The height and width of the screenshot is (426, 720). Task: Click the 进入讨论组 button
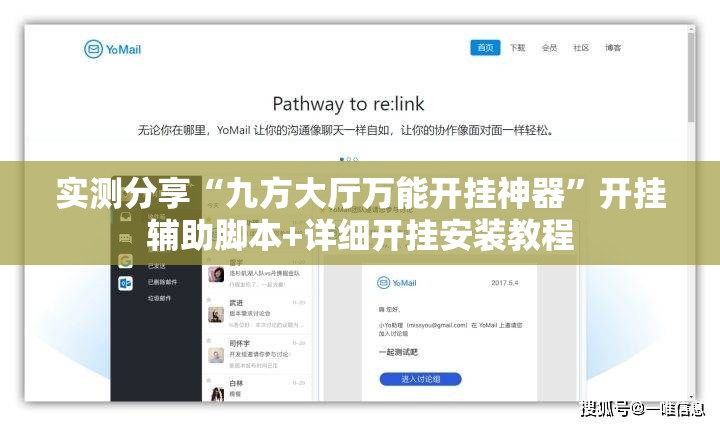[421, 379]
